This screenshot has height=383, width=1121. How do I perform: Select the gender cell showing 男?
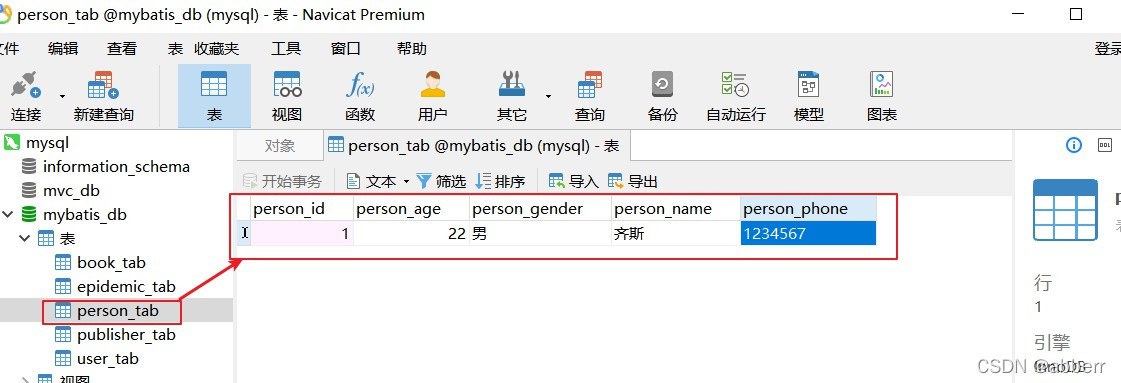541,233
